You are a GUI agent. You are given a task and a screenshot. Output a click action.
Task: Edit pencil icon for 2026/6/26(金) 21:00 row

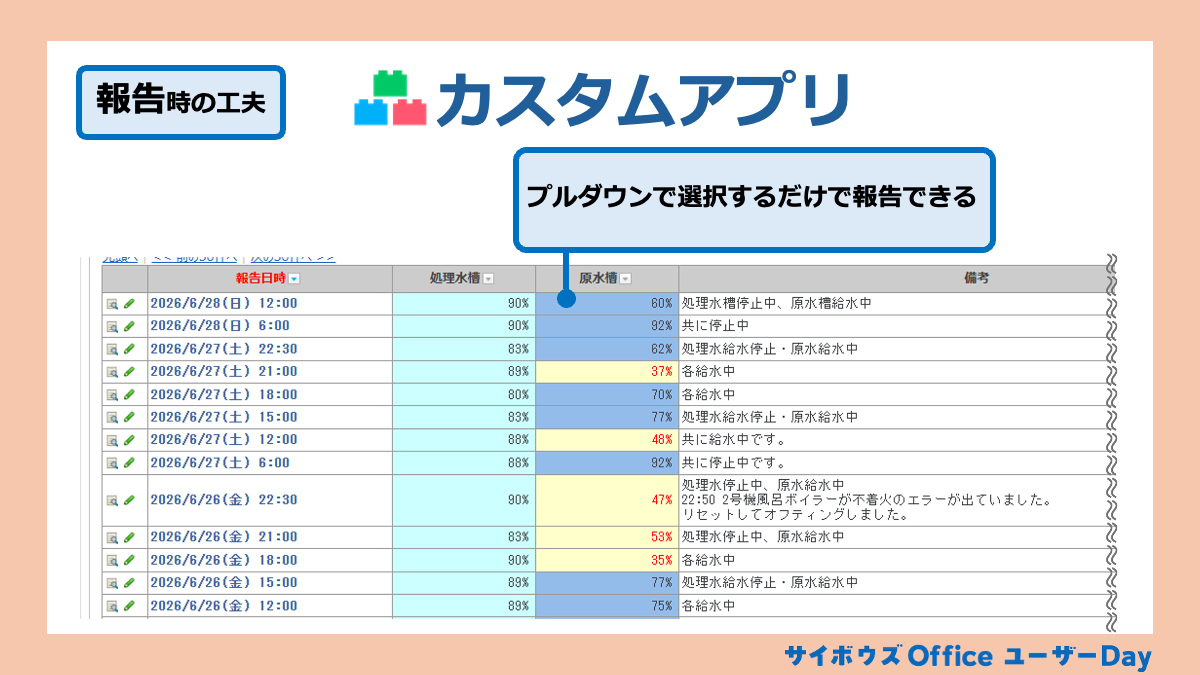pos(129,537)
